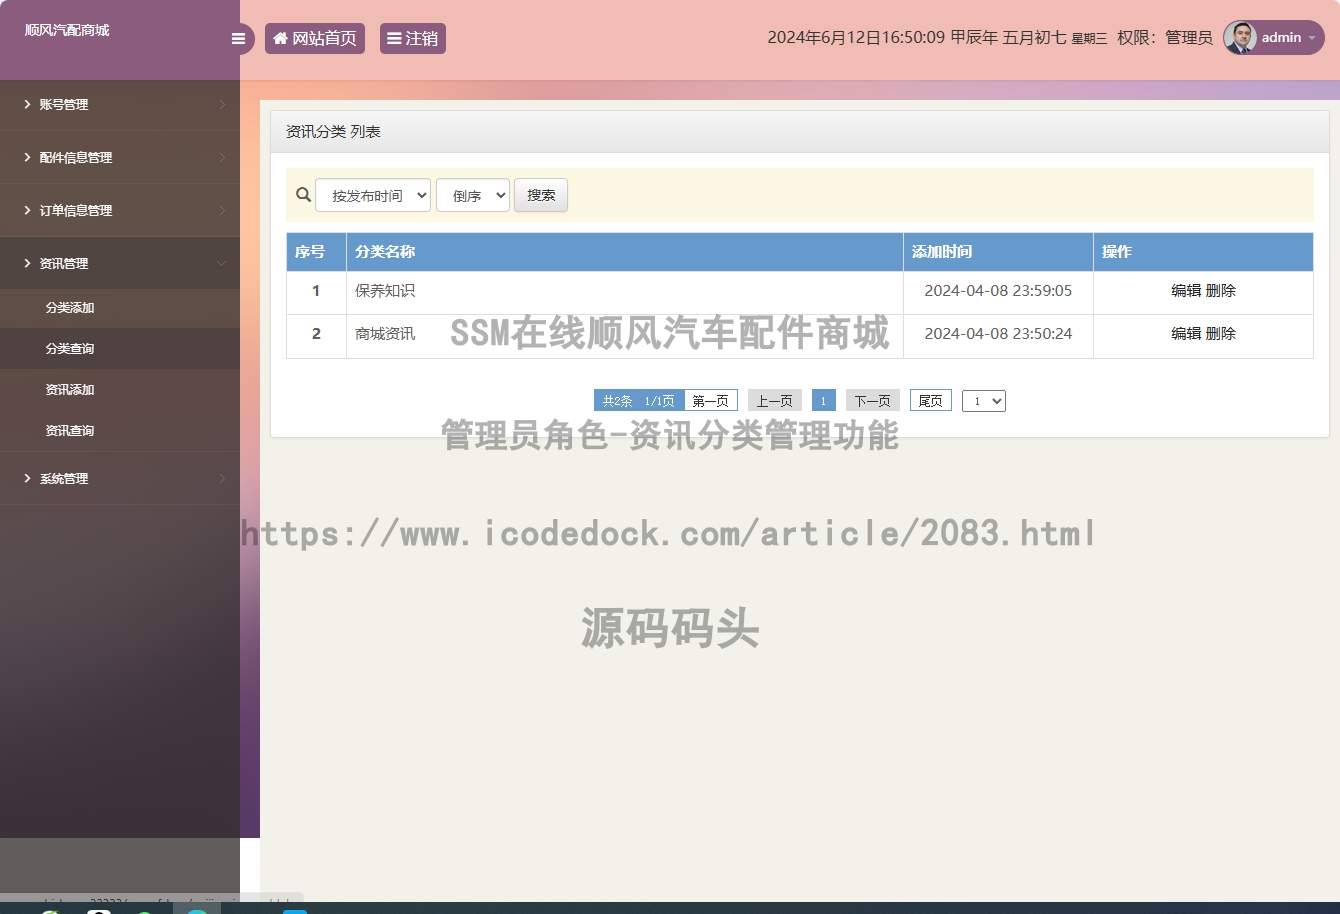Click the 添加时间 column header
1340x914 pixels.
[998, 252]
